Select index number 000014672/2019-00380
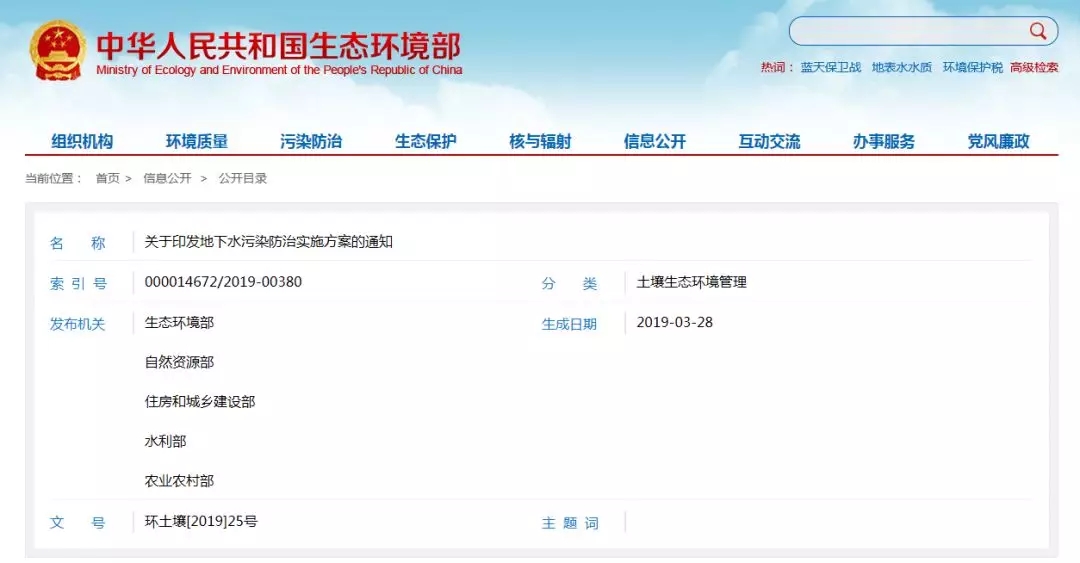1080x563 pixels. [x=223, y=282]
